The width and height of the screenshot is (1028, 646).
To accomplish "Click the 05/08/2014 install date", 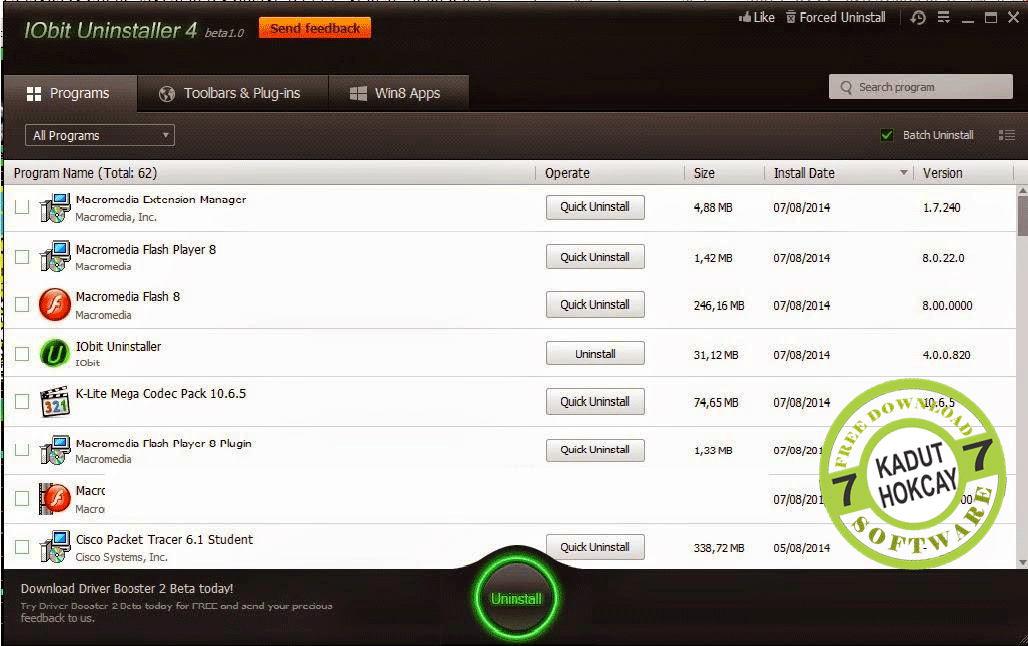I will coord(801,548).
